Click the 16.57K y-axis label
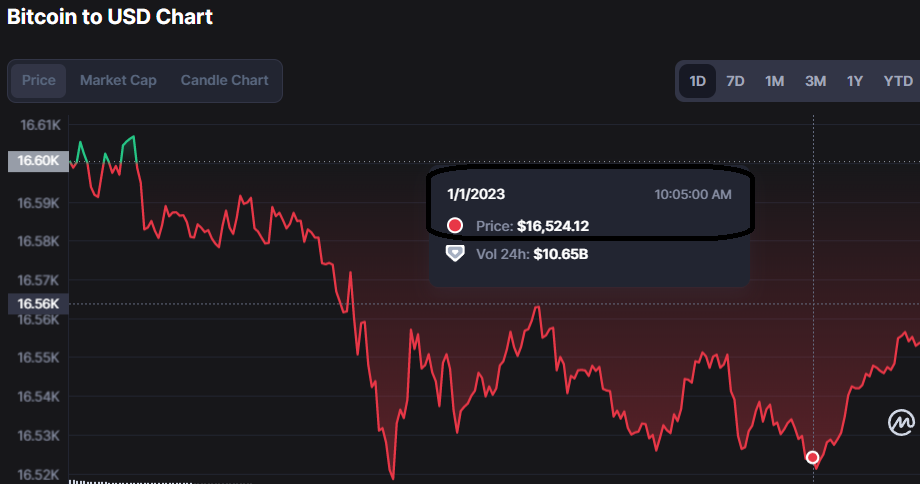The width and height of the screenshot is (920, 484). click(x=38, y=280)
